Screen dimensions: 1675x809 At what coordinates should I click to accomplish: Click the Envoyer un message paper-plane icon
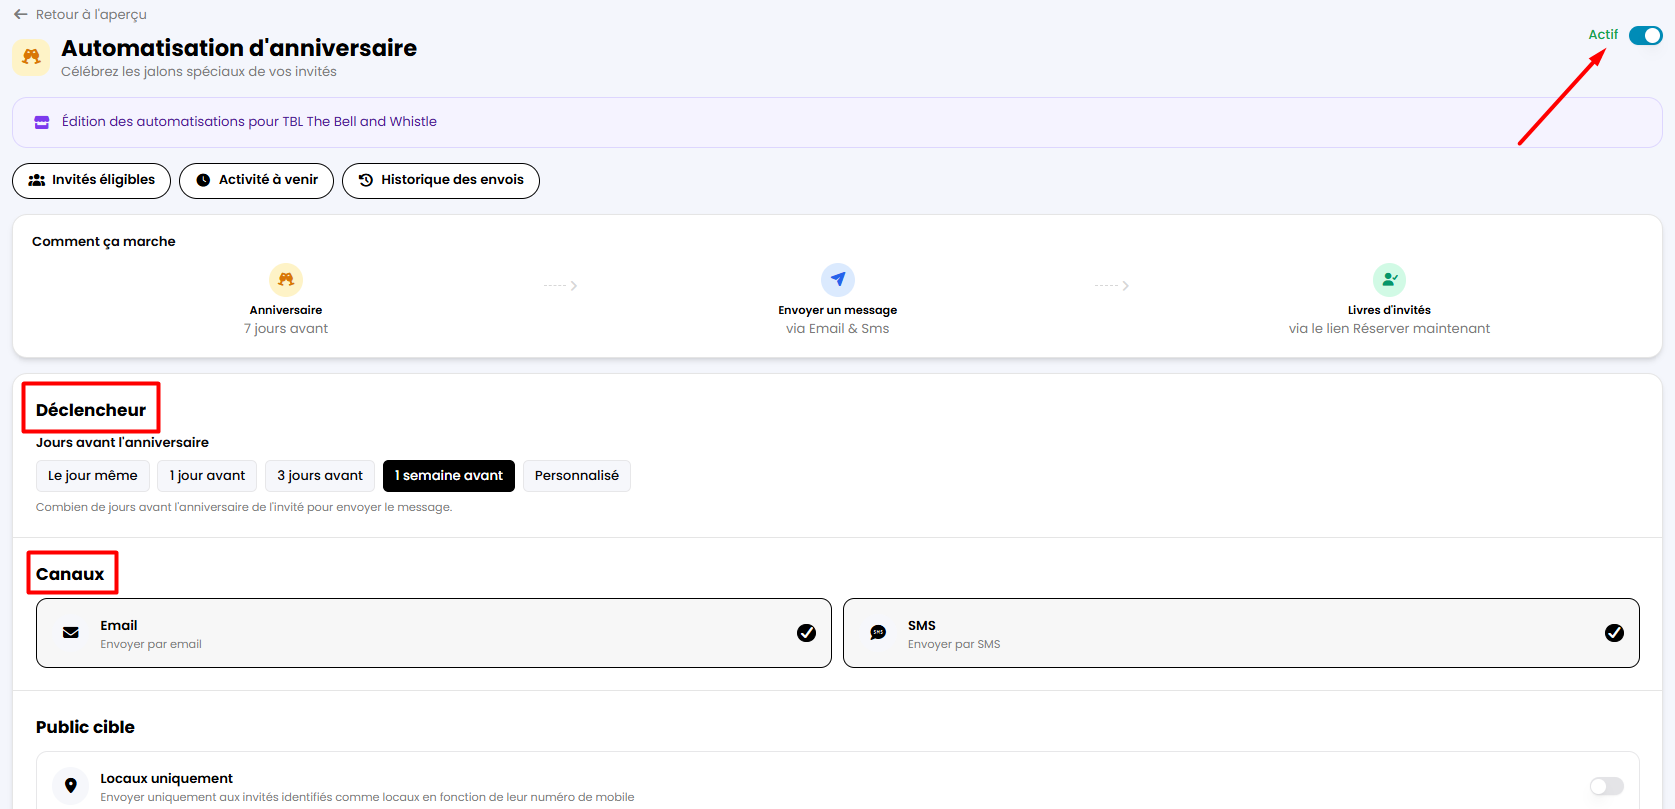coord(838,280)
